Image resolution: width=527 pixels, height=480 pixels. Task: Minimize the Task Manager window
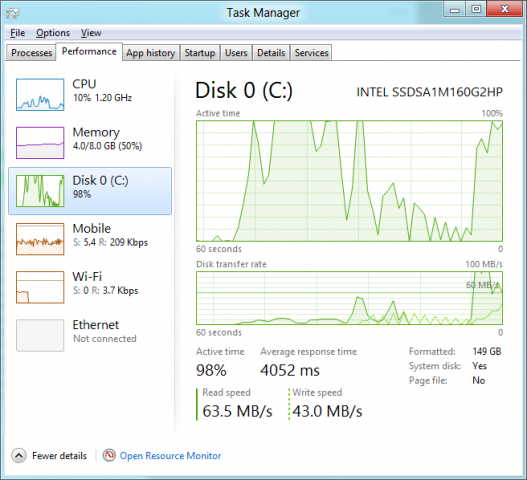(454, 9)
